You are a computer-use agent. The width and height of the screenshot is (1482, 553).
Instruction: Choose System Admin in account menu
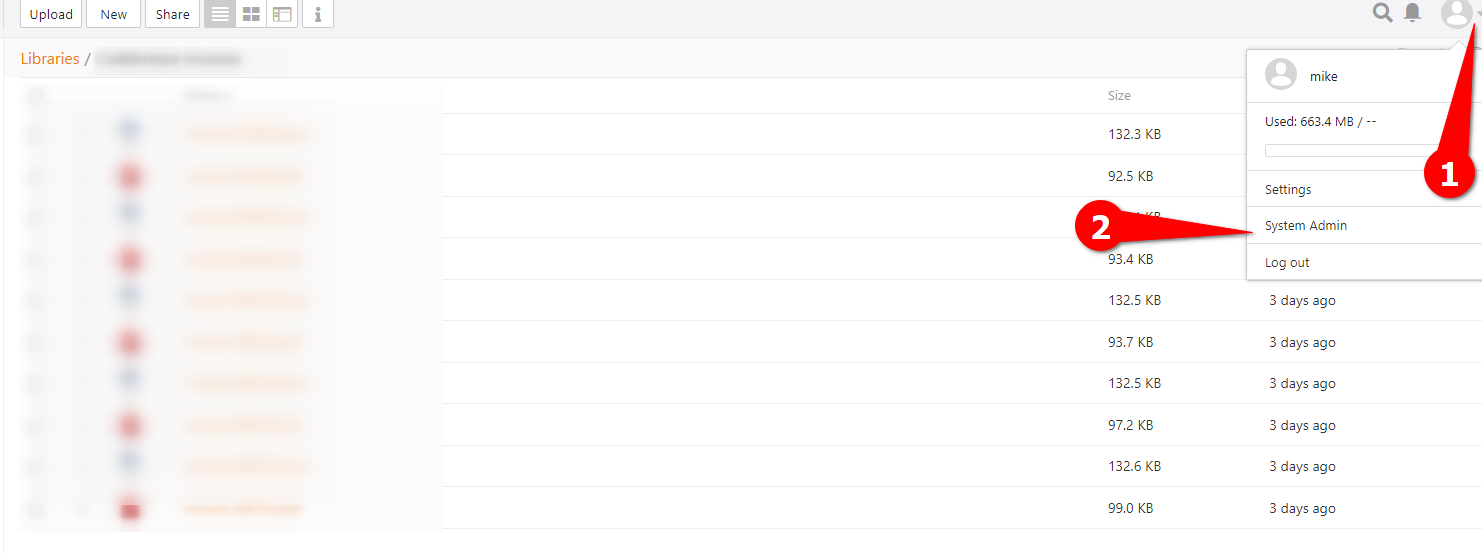click(x=1306, y=226)
